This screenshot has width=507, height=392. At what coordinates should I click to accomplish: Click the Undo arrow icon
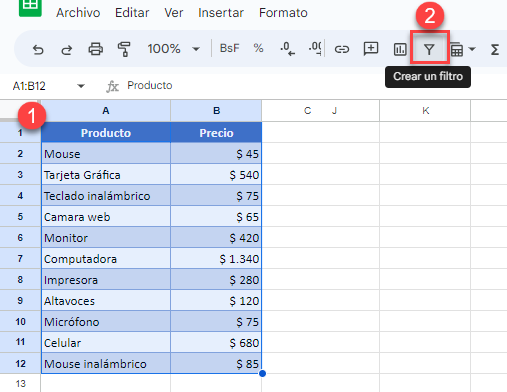tap(38, 49)
